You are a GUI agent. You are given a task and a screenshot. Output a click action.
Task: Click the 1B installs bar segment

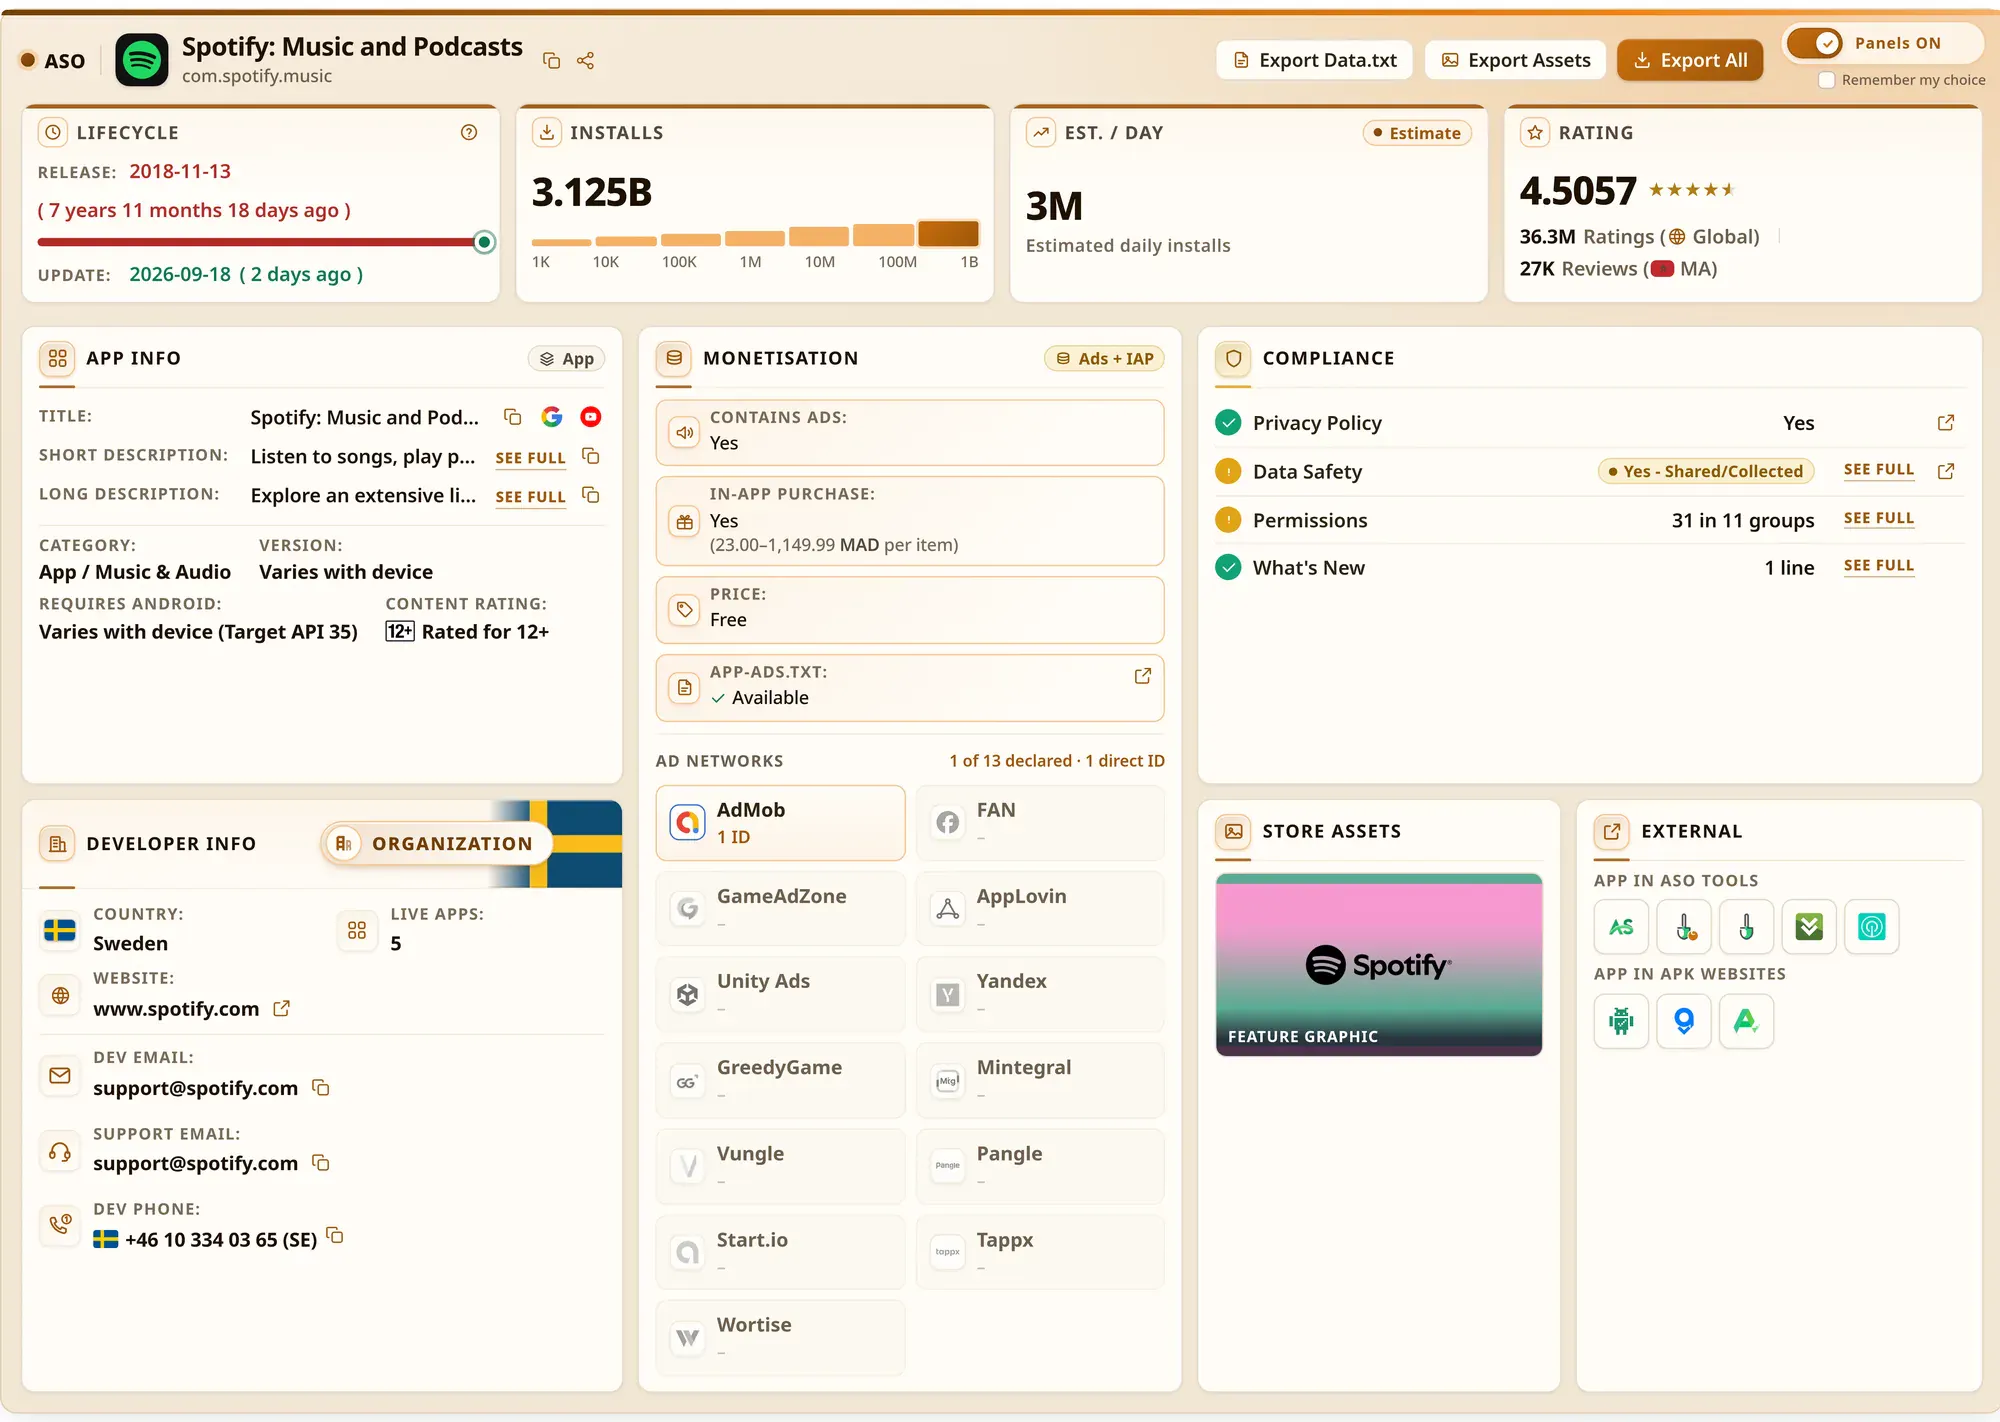(948, 234)
